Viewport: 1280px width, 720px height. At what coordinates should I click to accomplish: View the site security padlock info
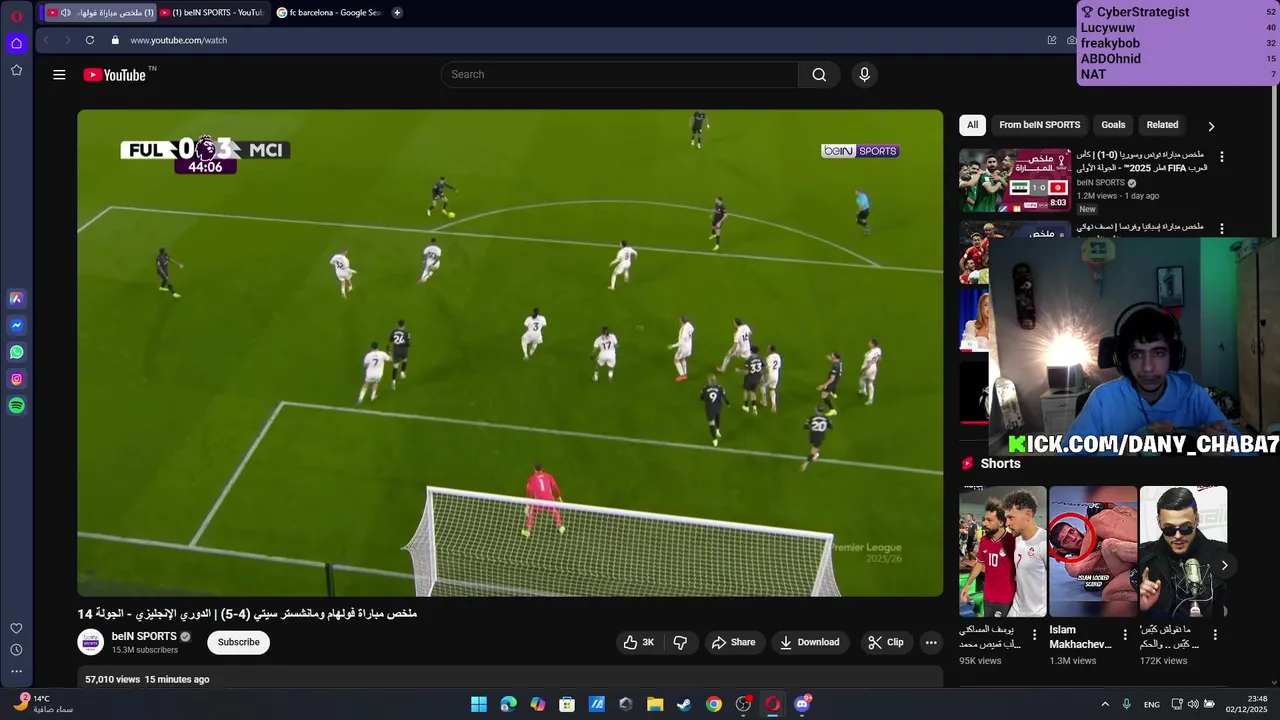click(115, 40)
